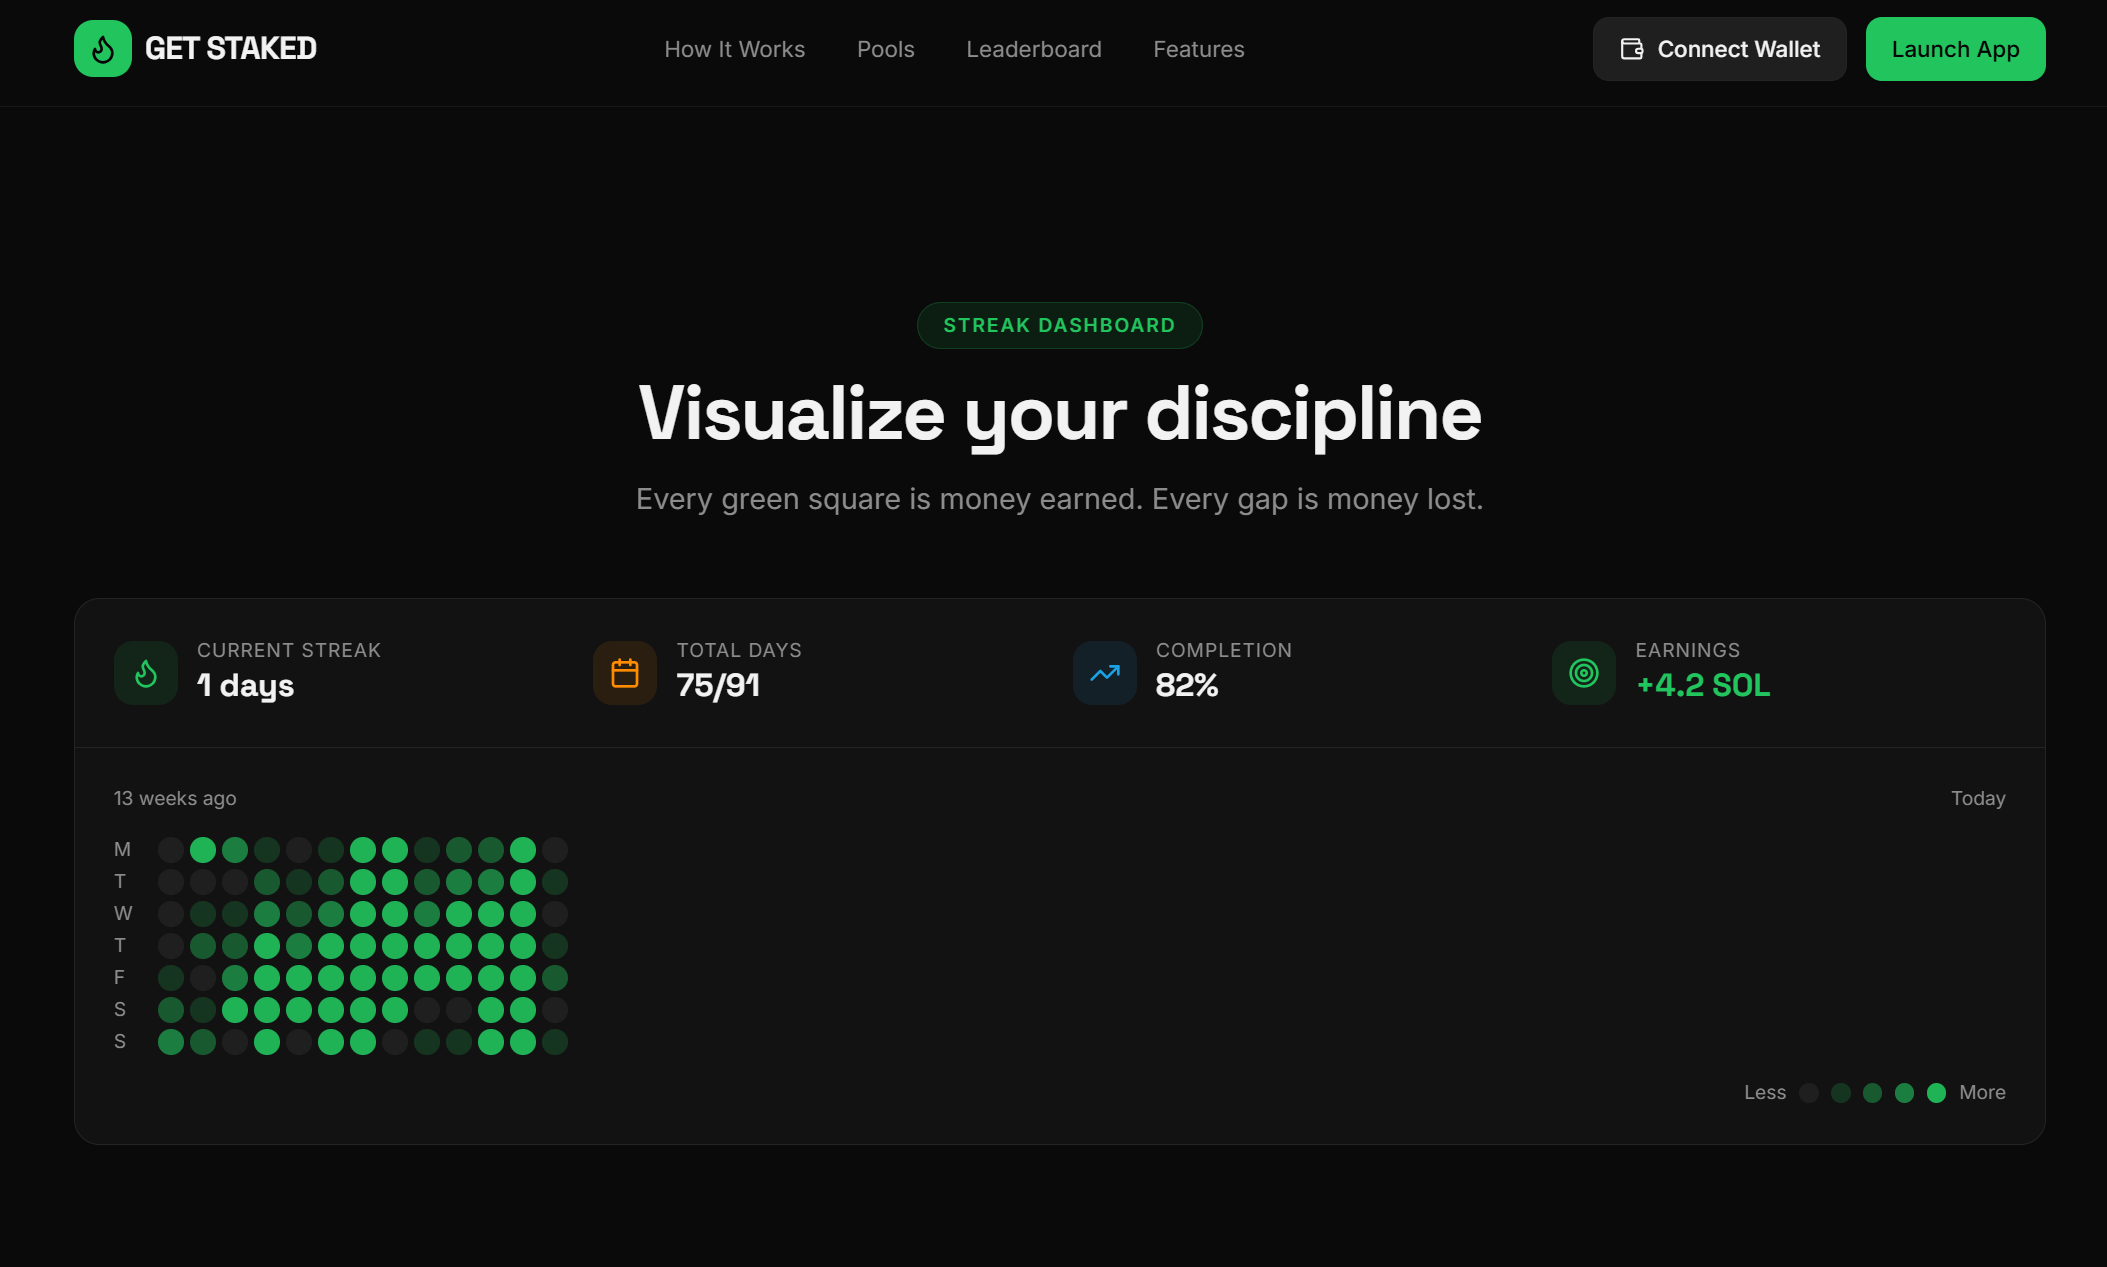Click the Current Streak flame icon

(146, 673)
